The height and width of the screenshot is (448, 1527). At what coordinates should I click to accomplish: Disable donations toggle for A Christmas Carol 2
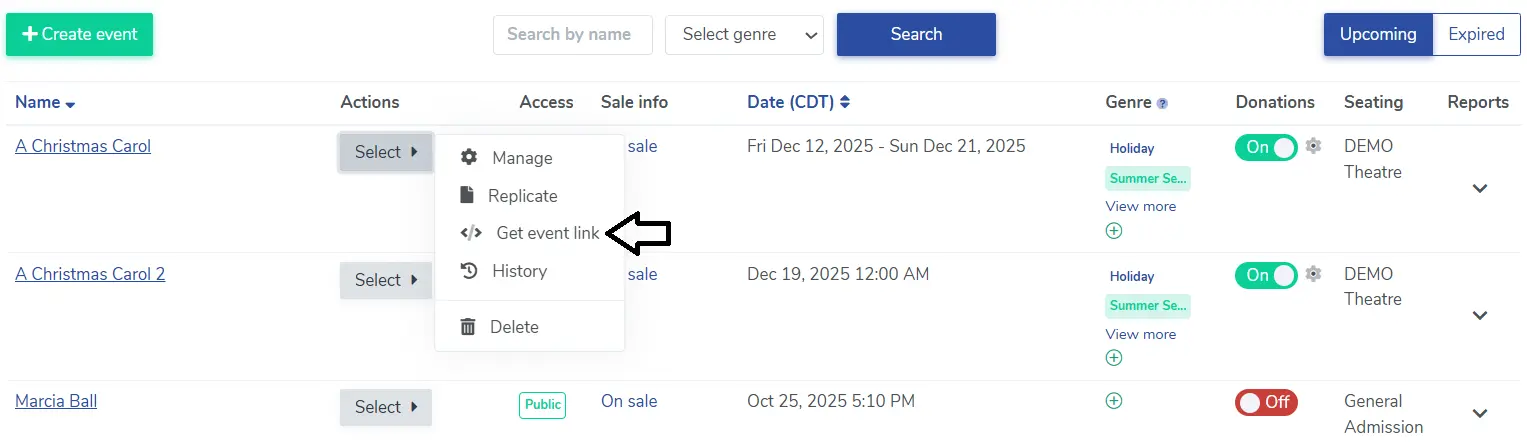(x=1266, y=275)
